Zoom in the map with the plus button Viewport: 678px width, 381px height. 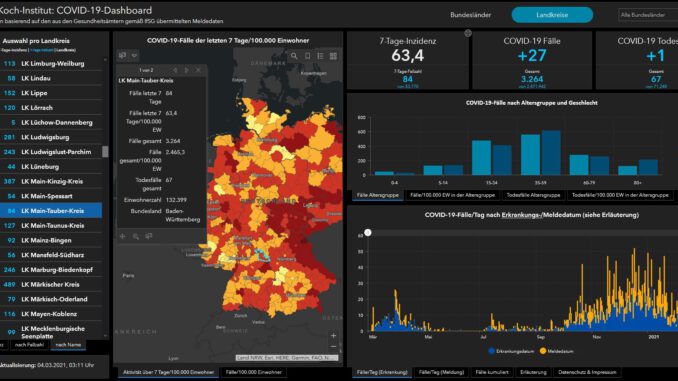pyautogui.click(x=333, y=335)
